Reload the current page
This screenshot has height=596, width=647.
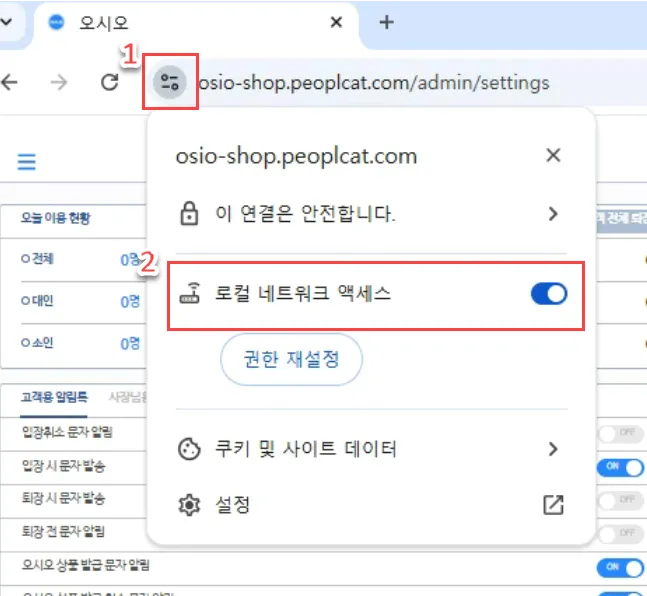click(110, 82)
